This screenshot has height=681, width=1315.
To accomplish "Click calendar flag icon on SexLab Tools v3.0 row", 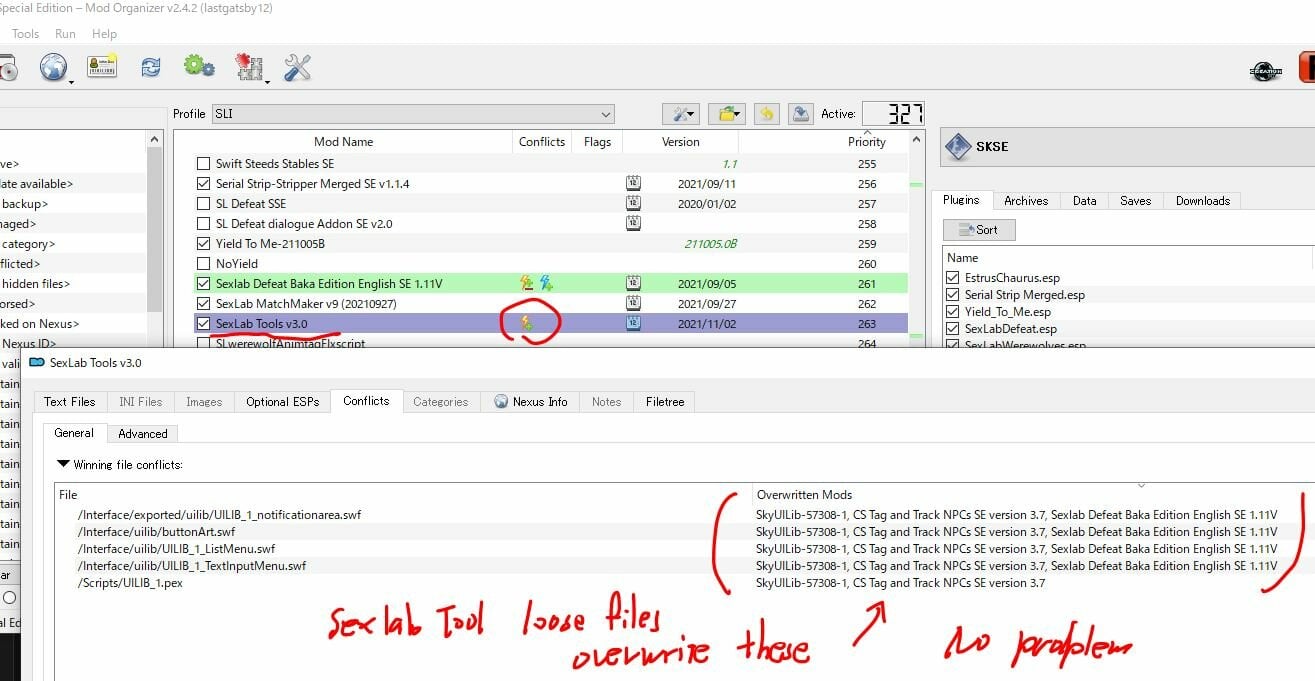I will coord(633,323).
